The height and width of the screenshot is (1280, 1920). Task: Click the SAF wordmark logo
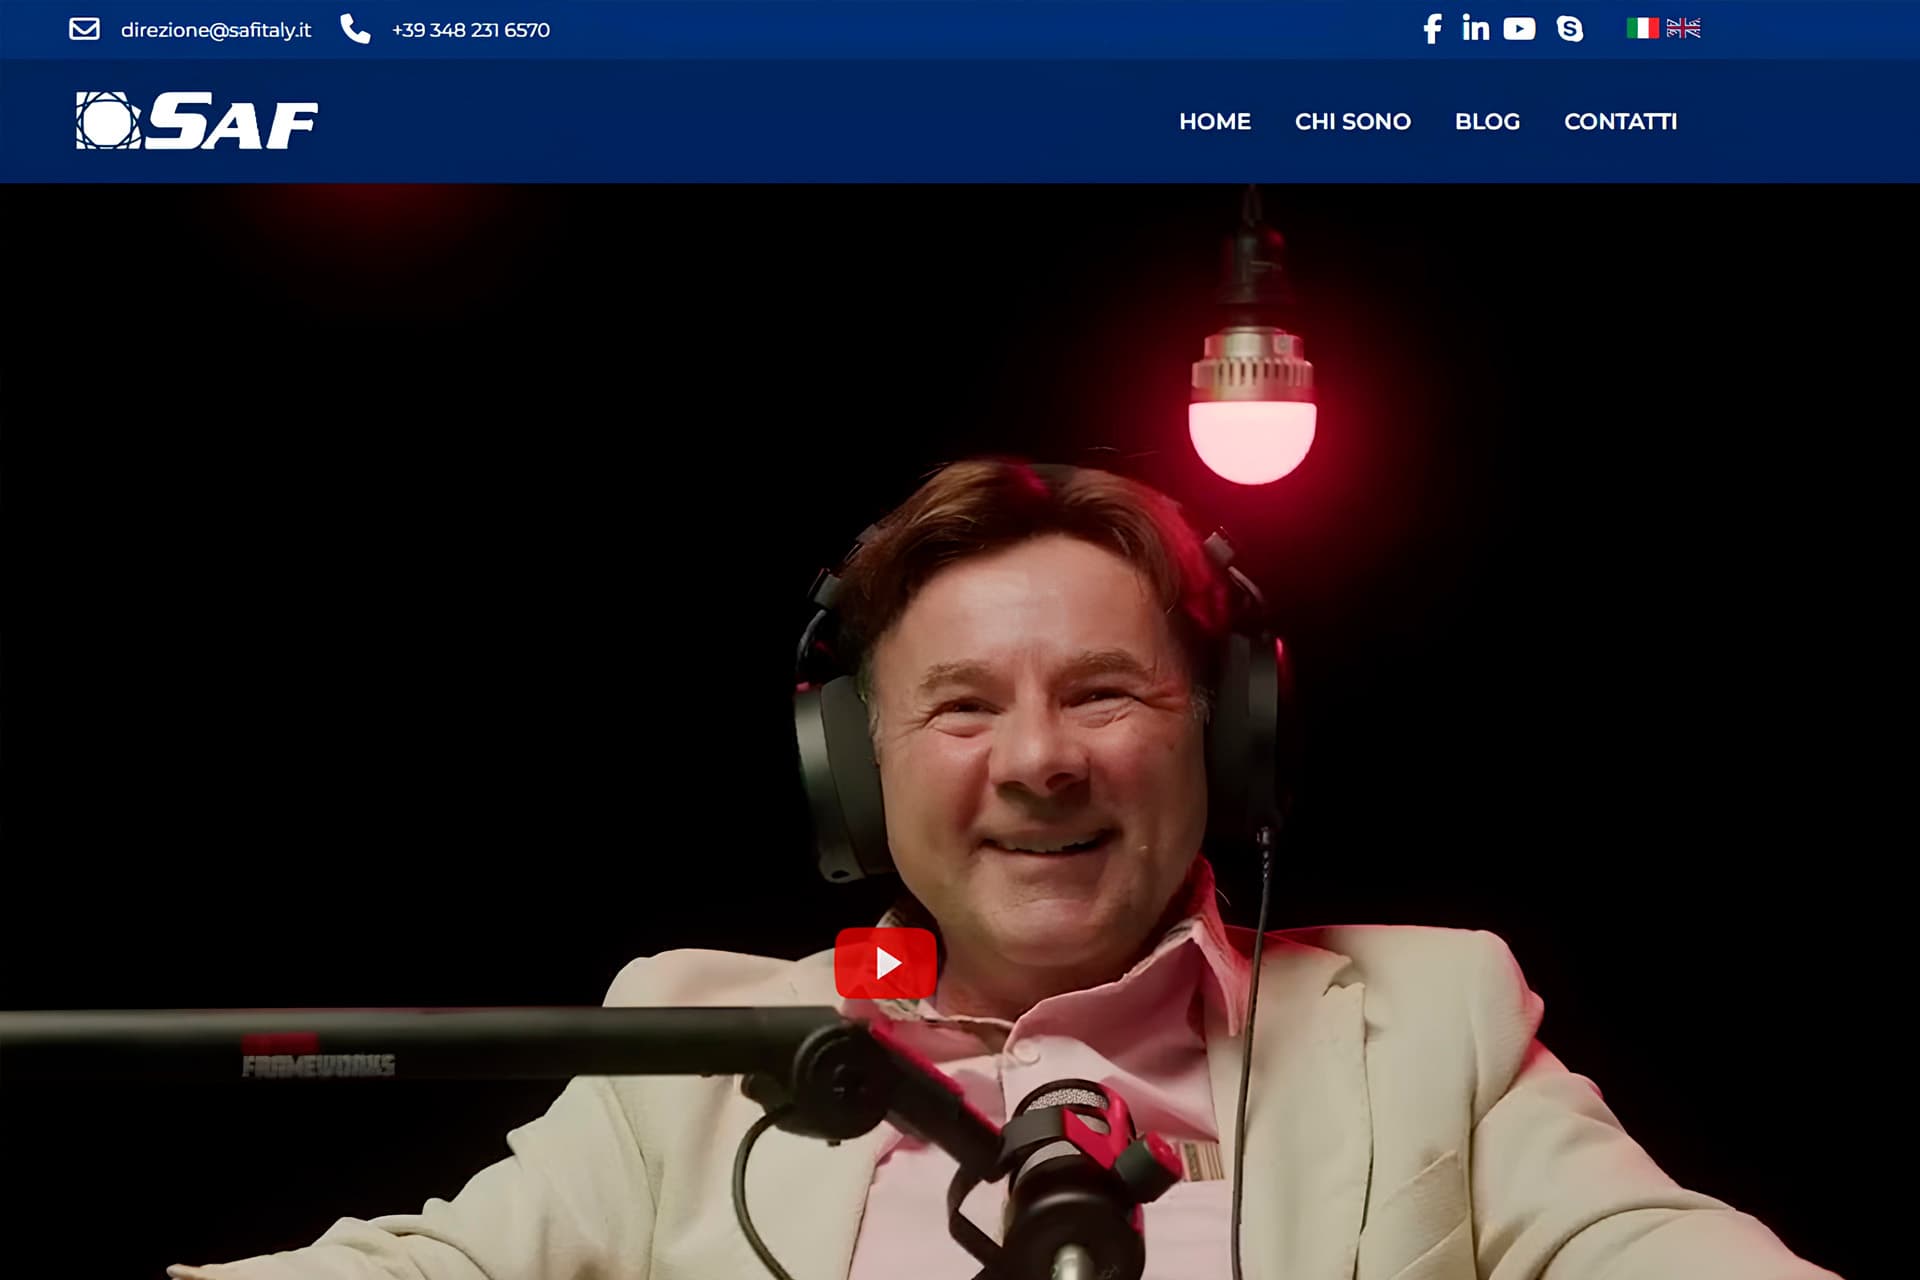[x=232, y=121]
